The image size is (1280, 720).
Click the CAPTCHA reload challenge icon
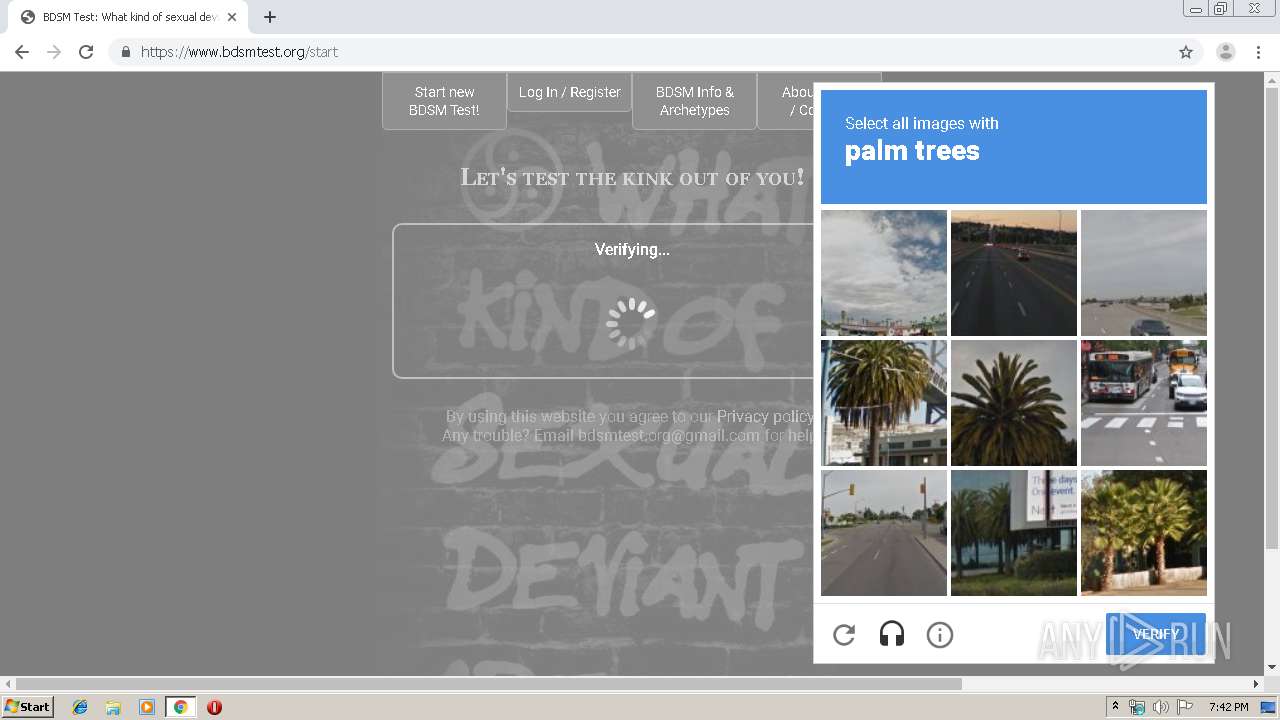(x=844, y=635)
